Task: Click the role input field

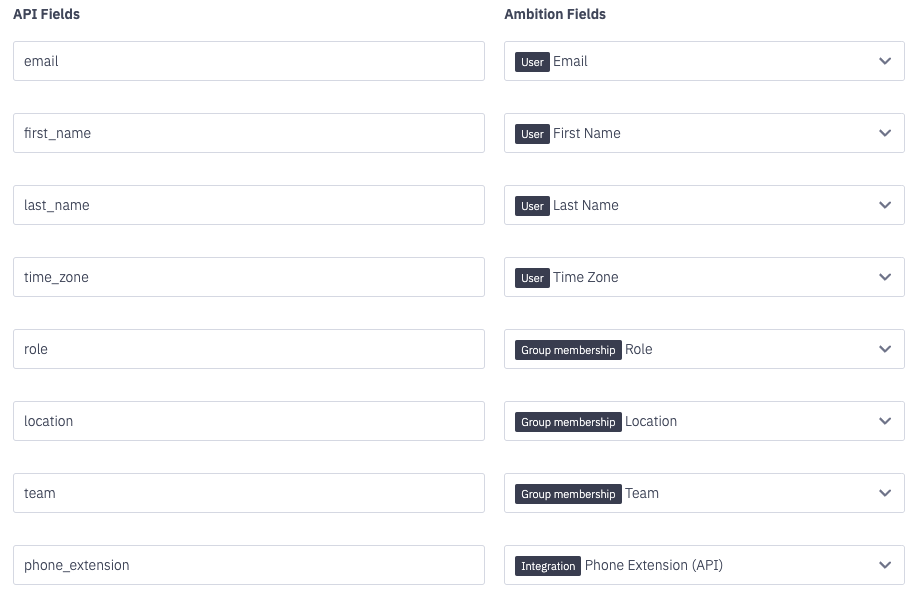Action: [248, 349]
